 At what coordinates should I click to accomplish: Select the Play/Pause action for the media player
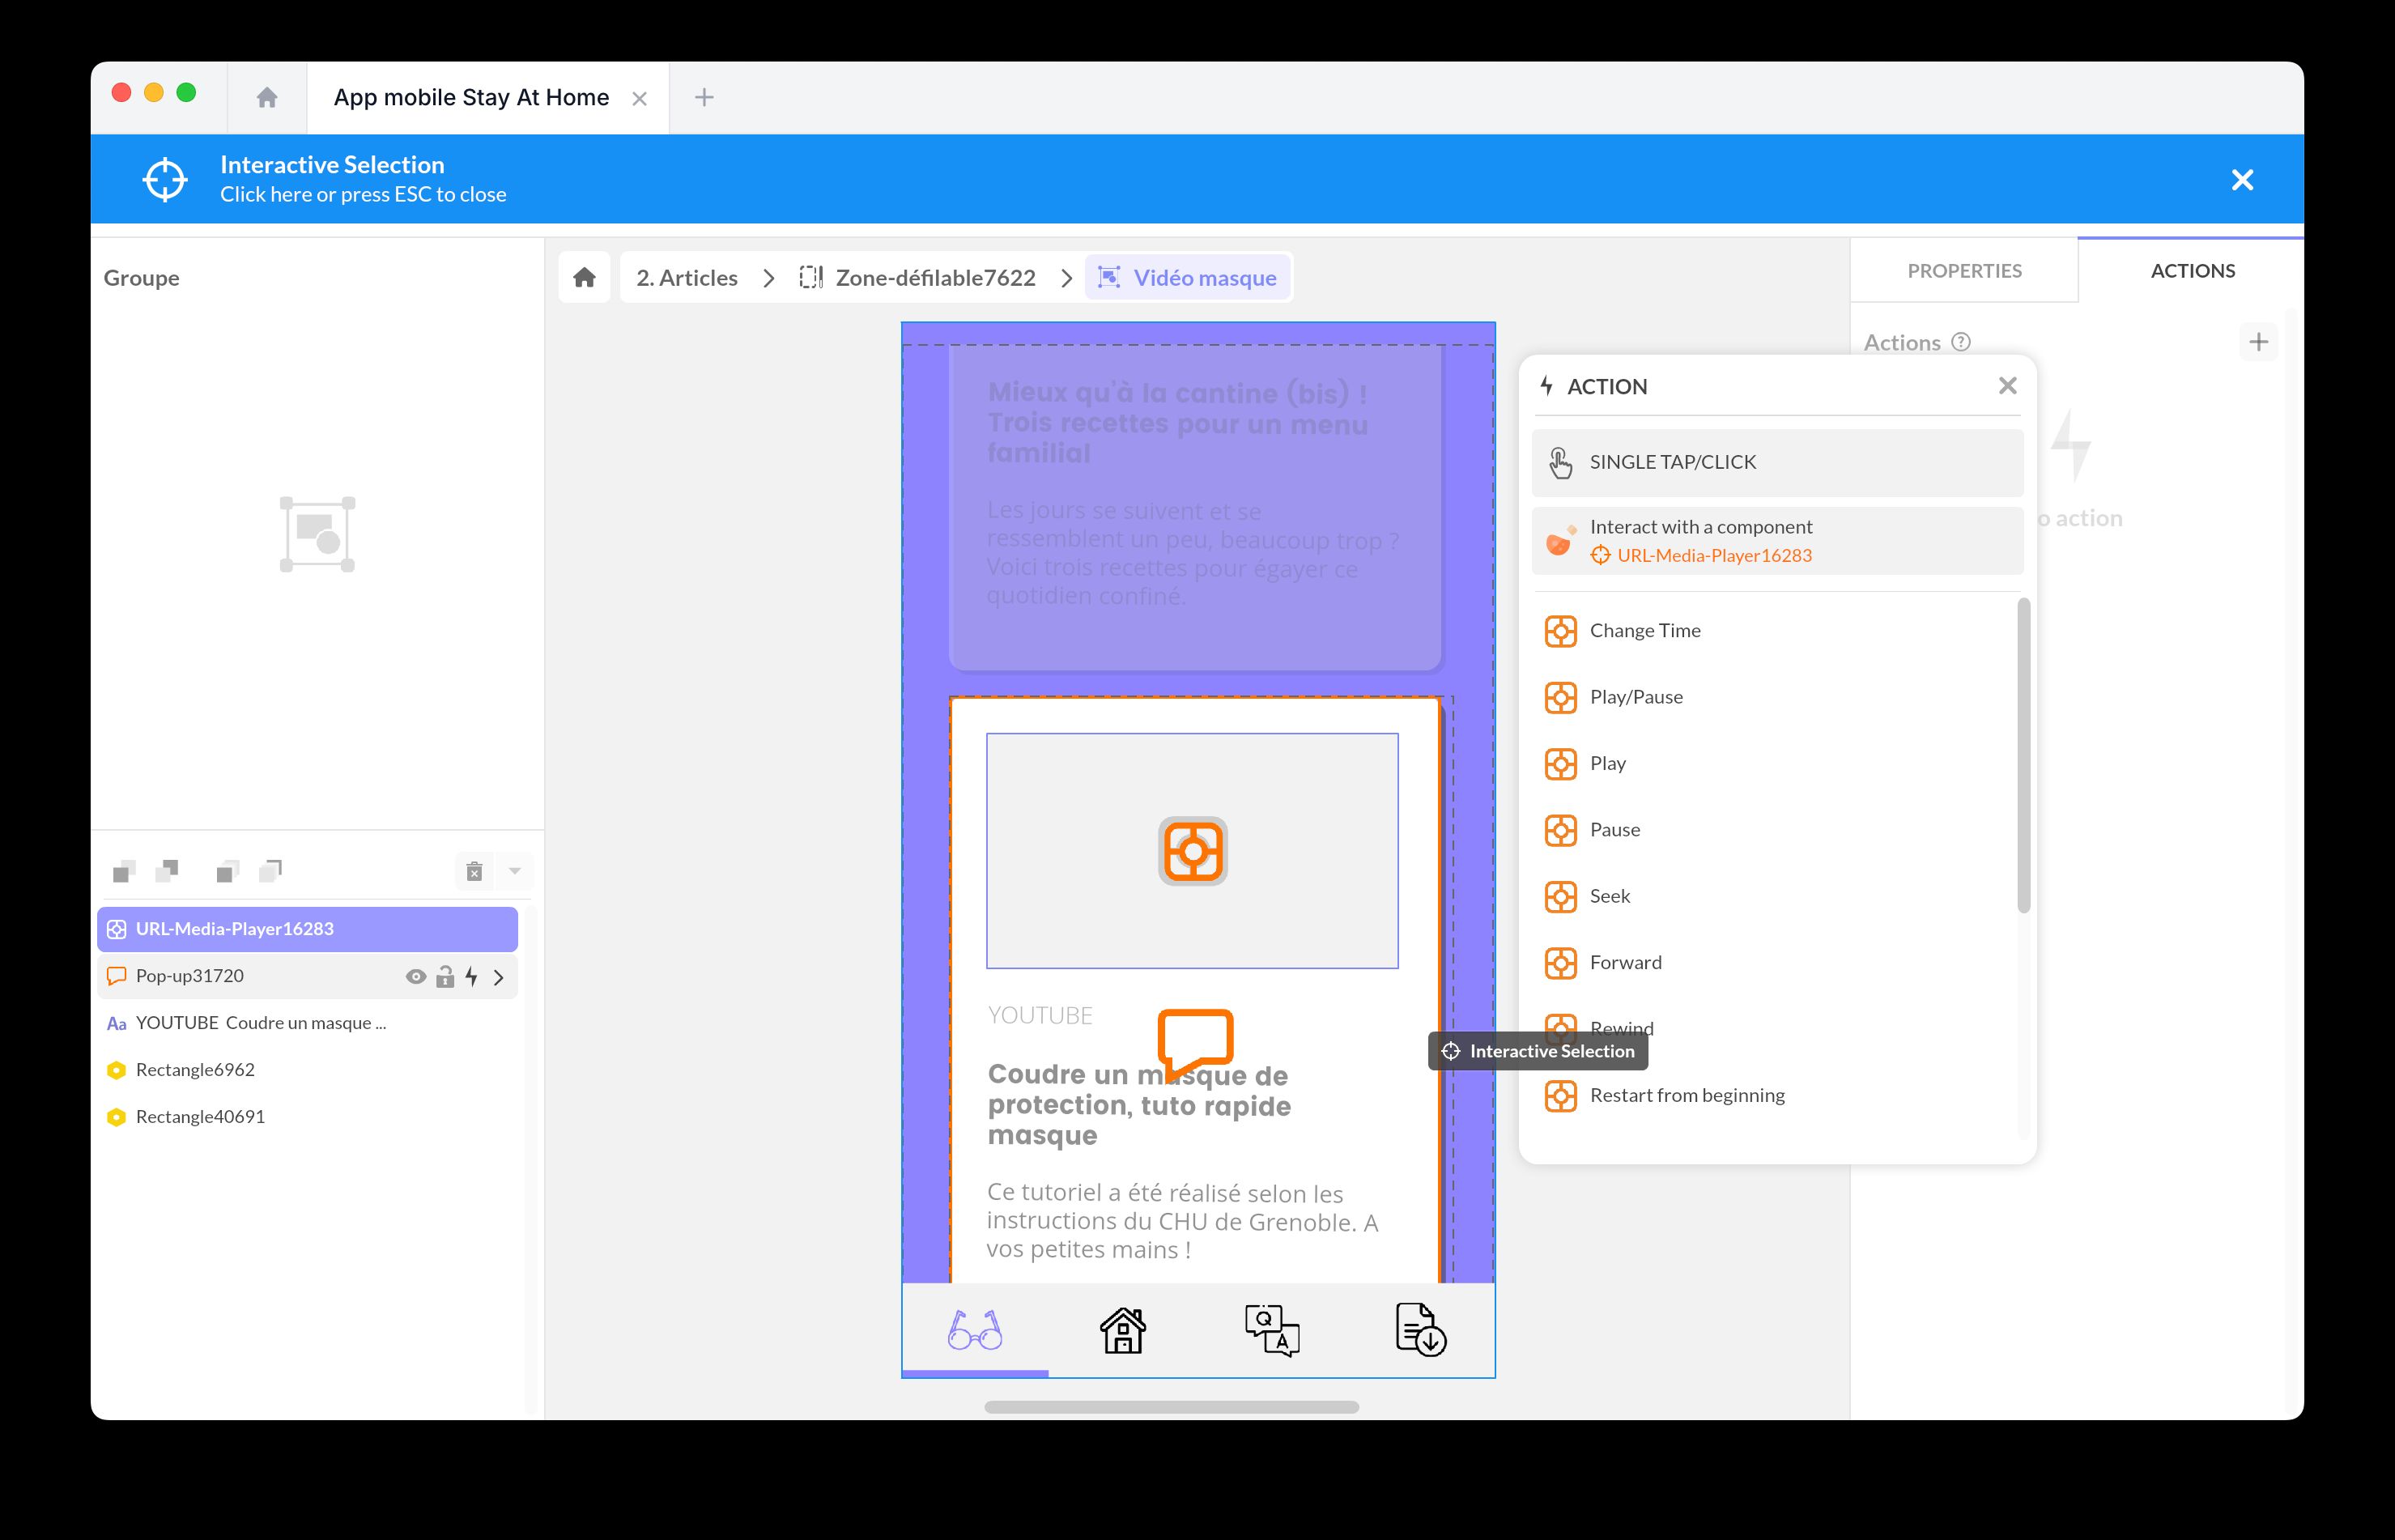coord(1636,697)
